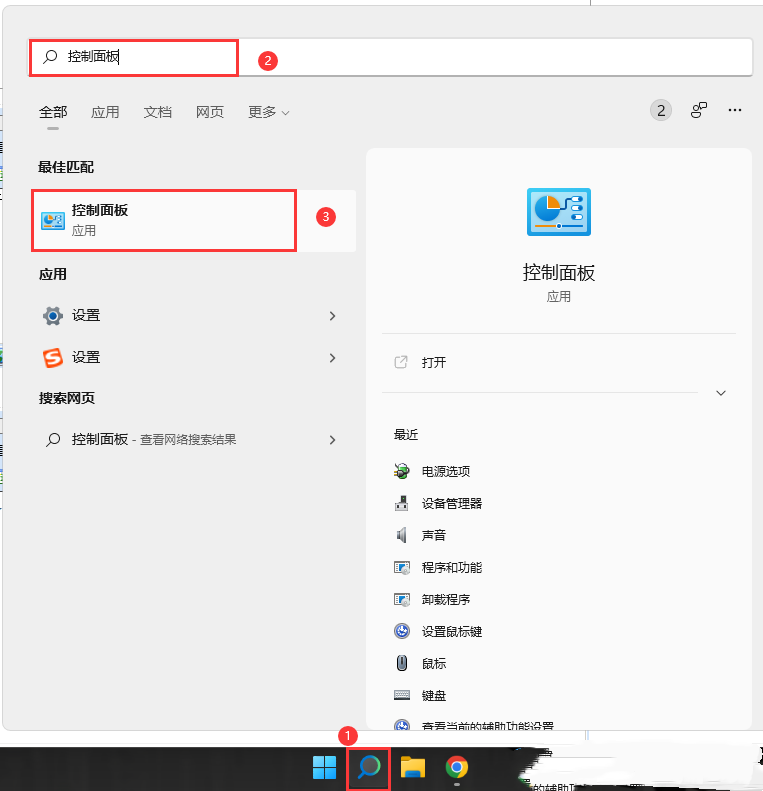
Task: Open the three-dot more options menu
Action: [735, 111]
